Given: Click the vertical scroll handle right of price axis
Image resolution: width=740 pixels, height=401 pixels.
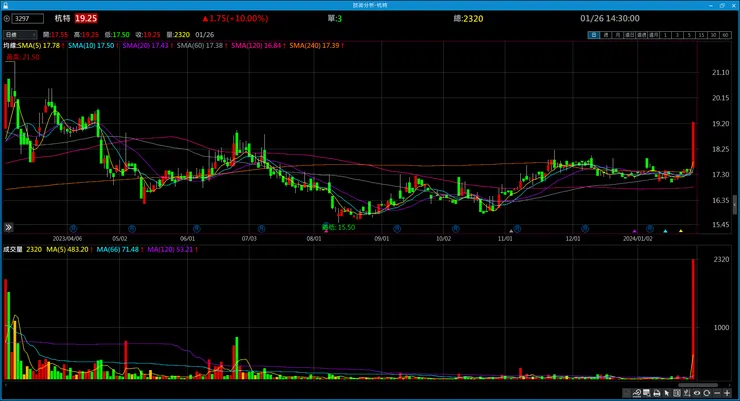Looking at the screenshot, I should click(734, 204).
